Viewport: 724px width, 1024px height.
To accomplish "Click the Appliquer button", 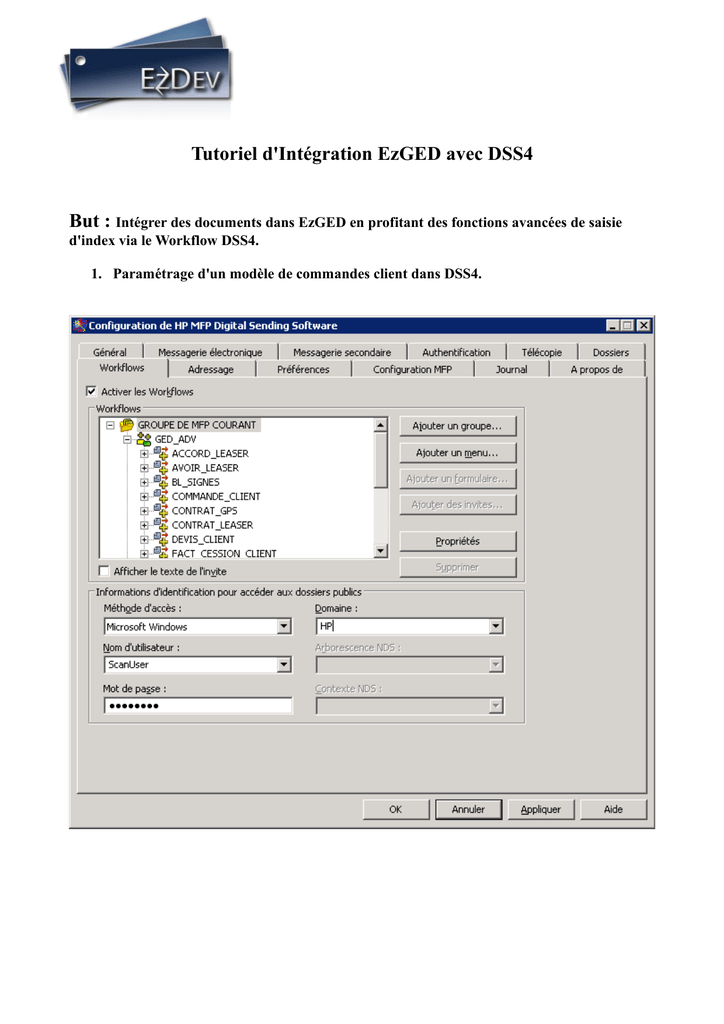I will [541, 809].
